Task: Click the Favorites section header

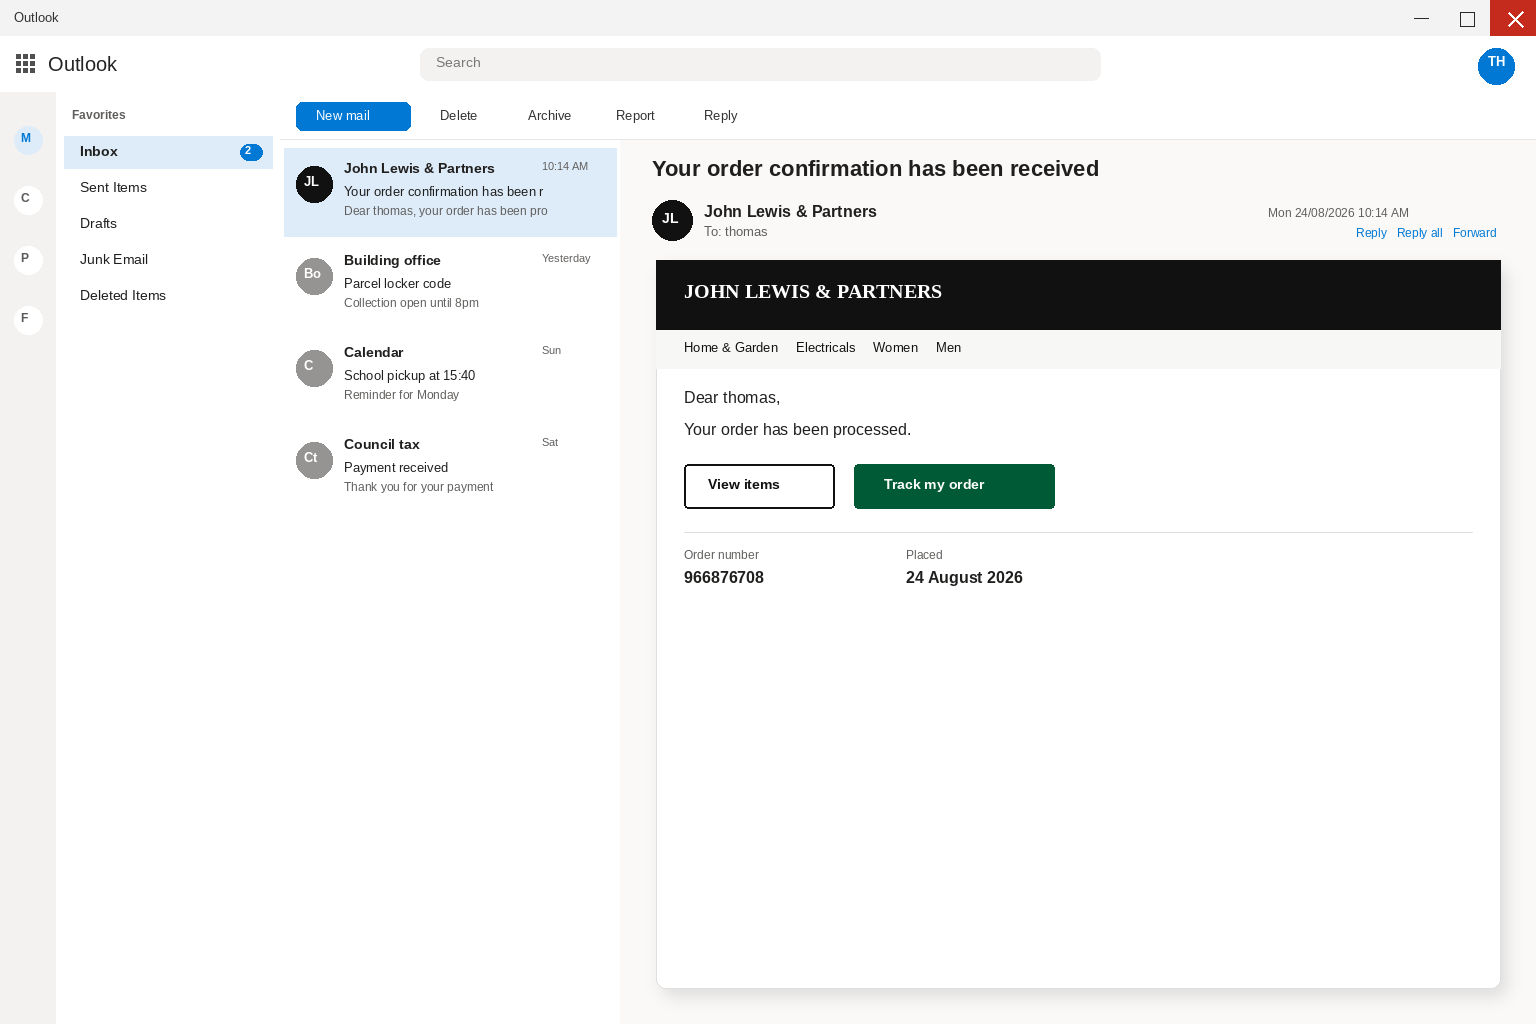Action: (99, 115)
